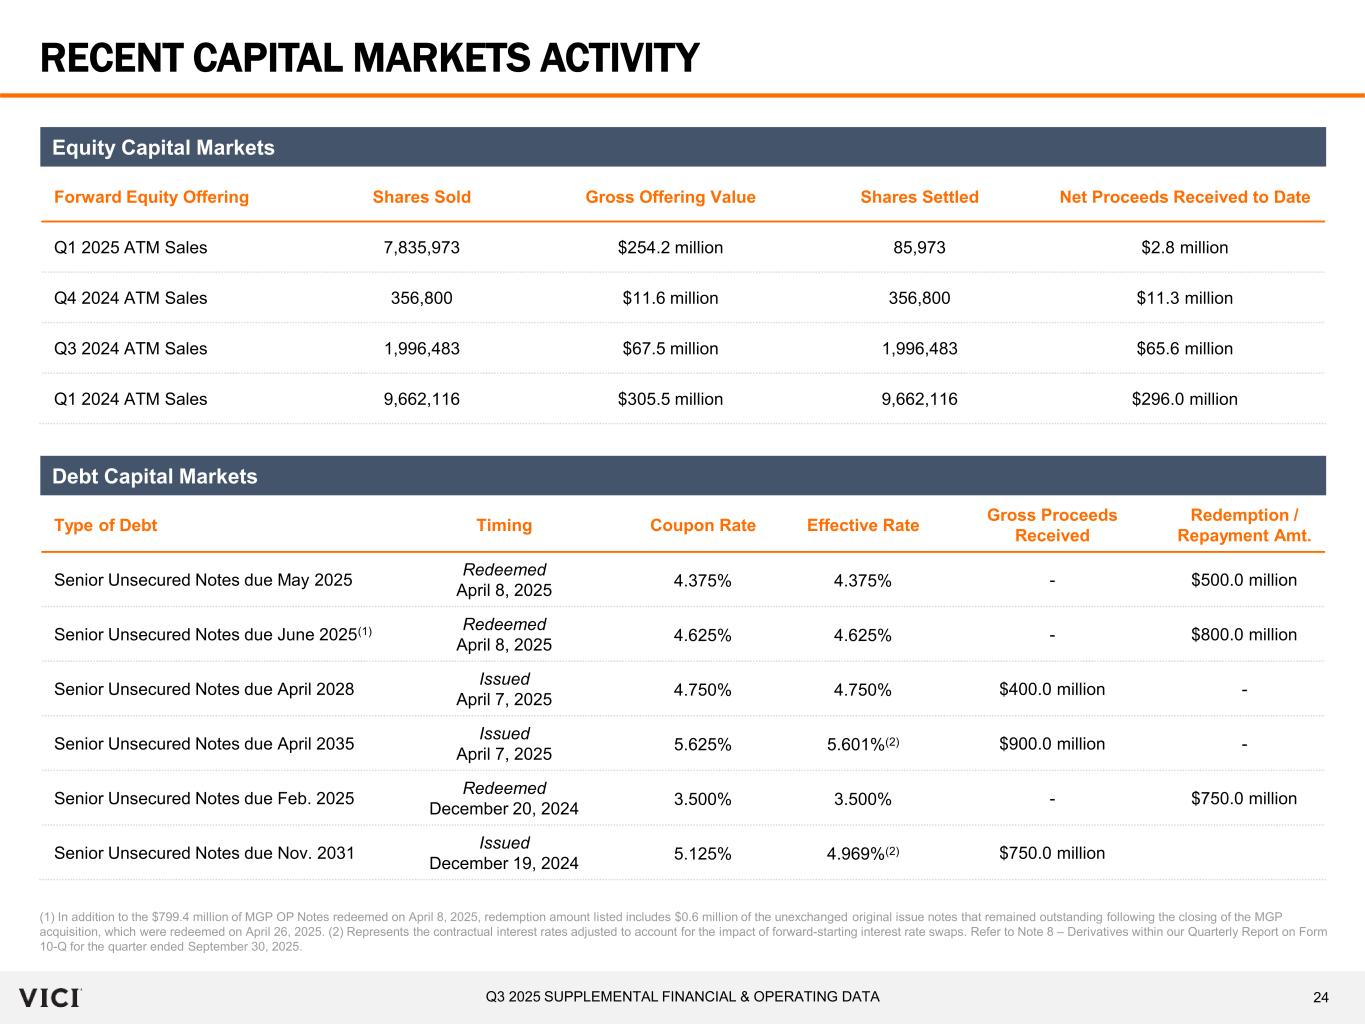Click the Forward Equity Offering column header

(151, 197)
